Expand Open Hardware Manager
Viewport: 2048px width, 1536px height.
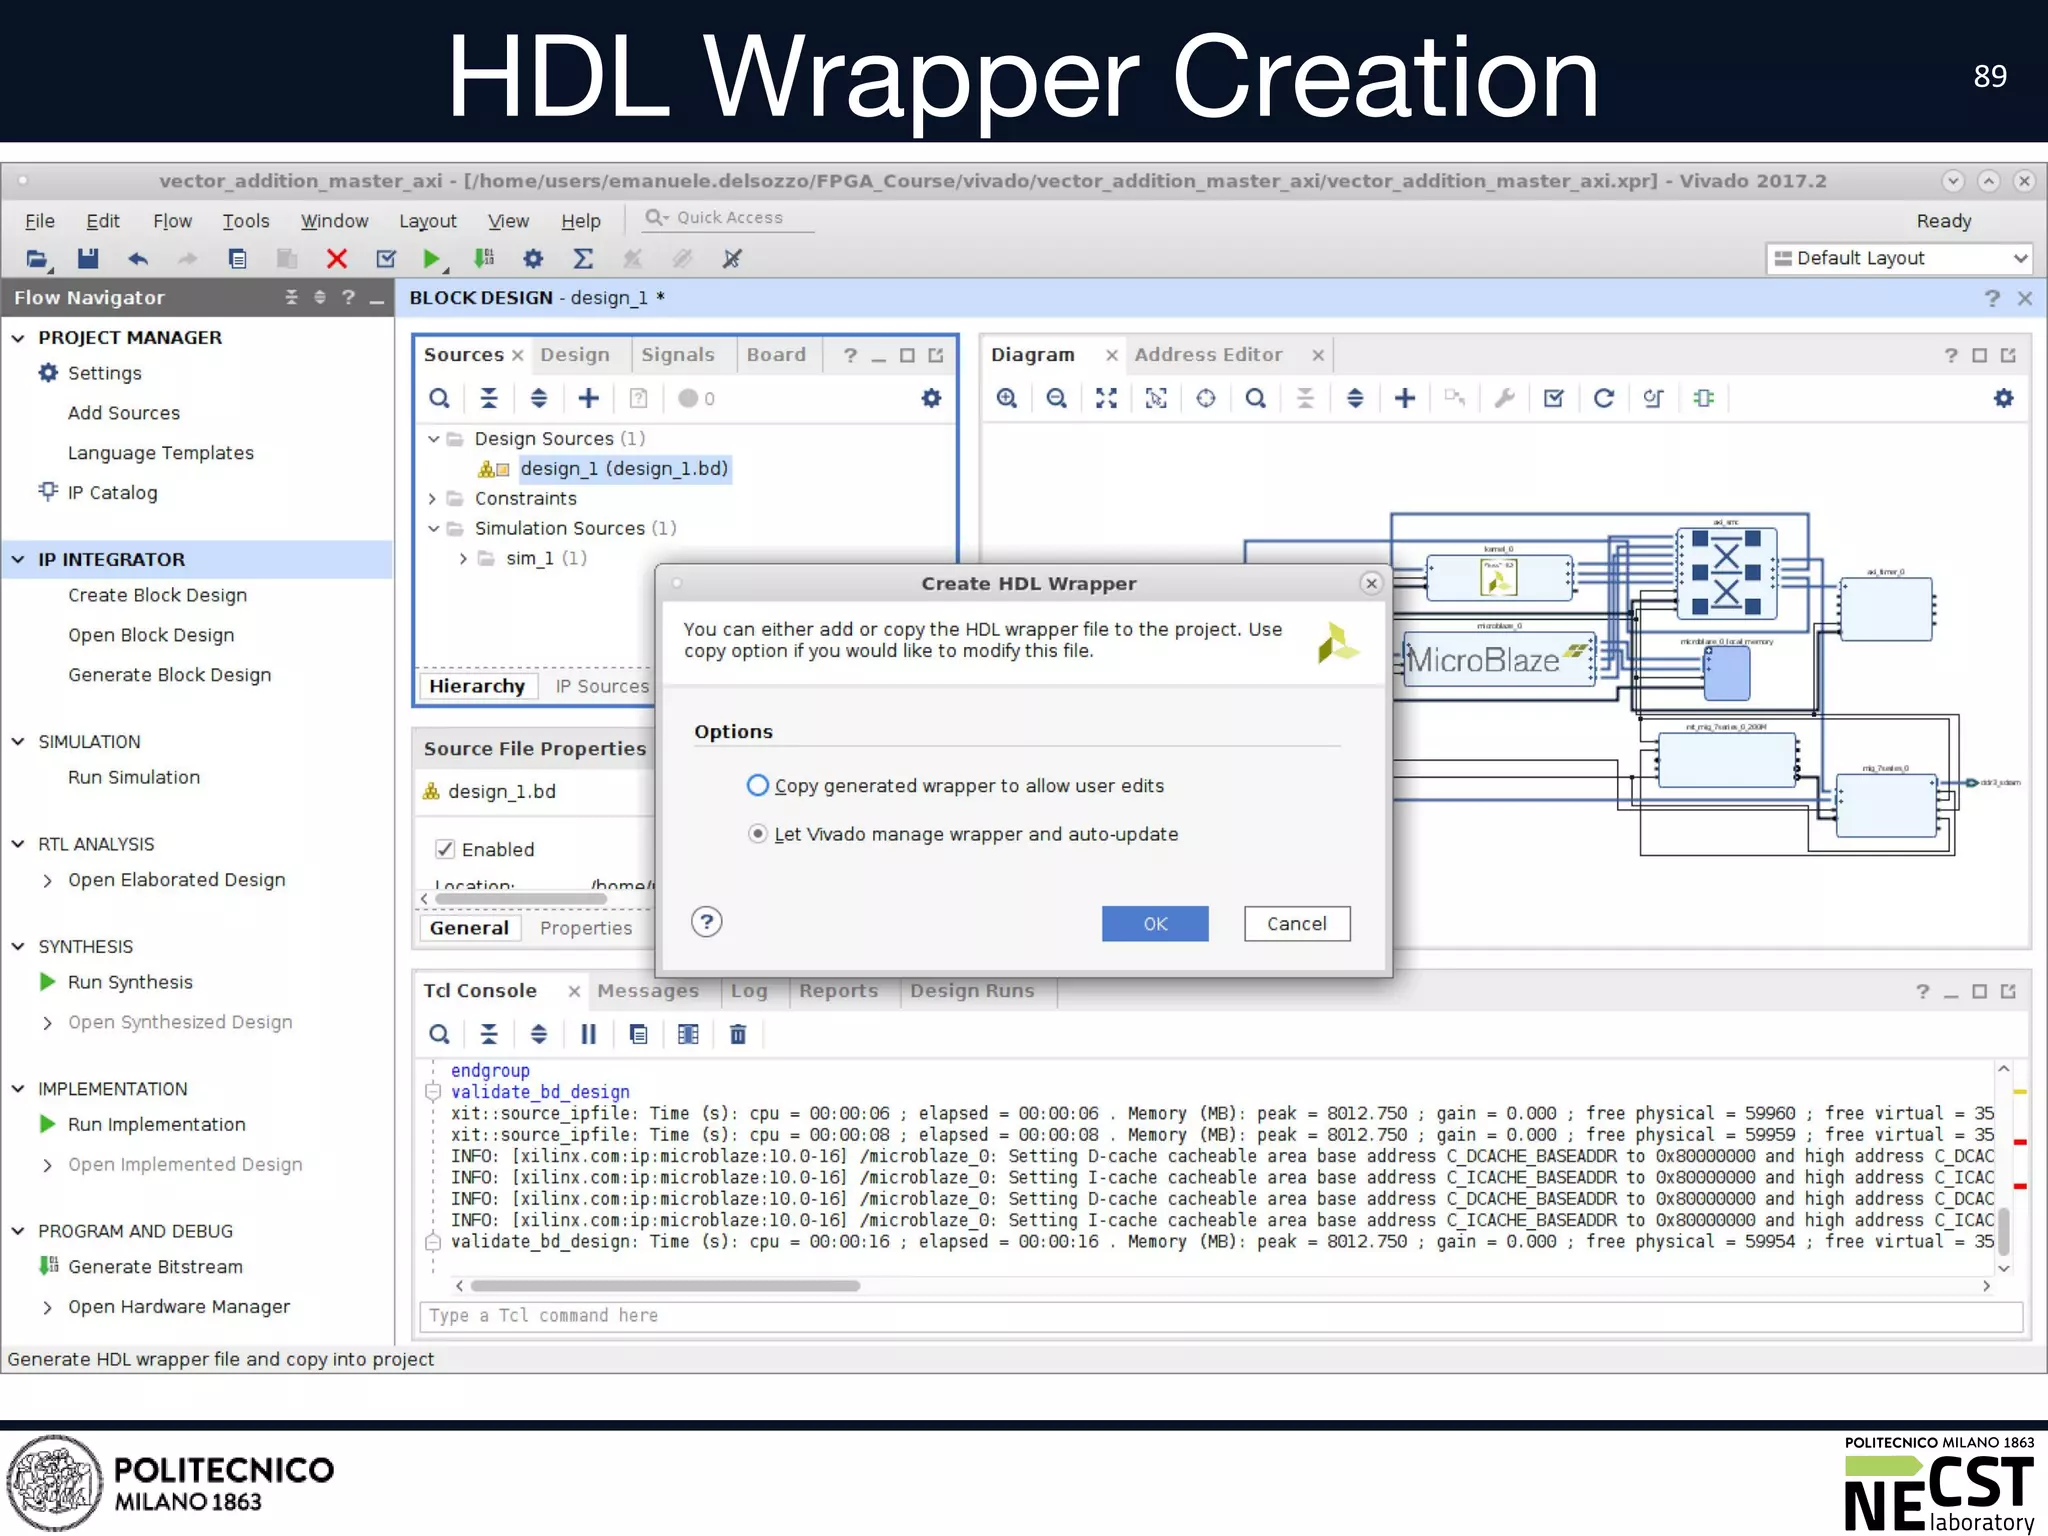pos(47,1307)
